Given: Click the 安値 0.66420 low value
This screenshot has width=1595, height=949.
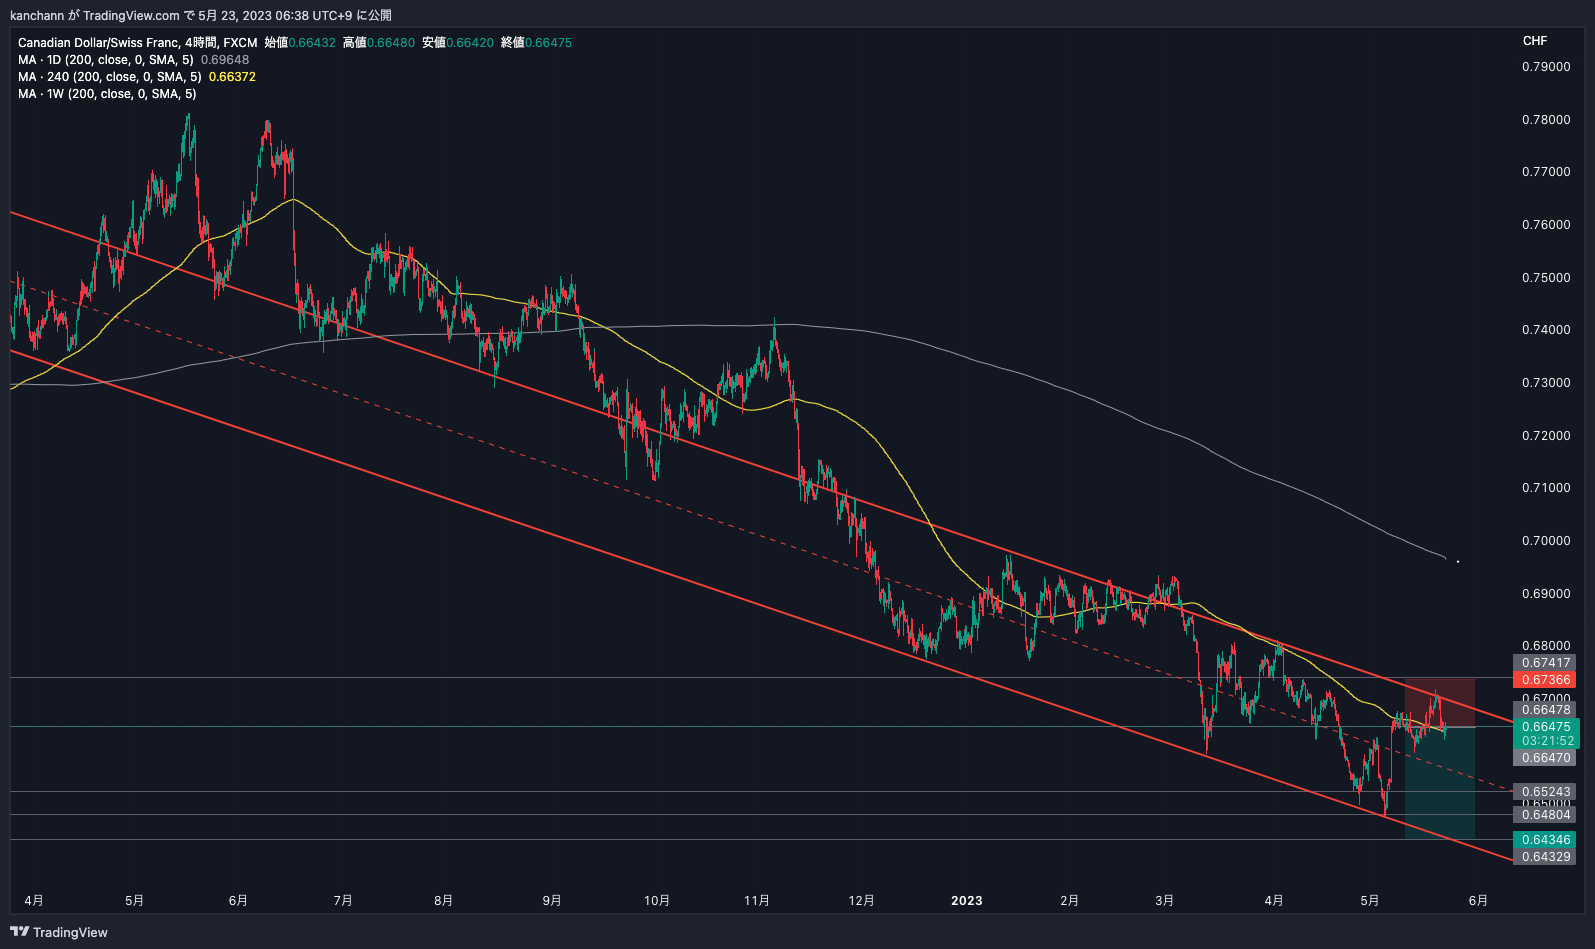Looking at the screenshot, I should pos(458,43).
